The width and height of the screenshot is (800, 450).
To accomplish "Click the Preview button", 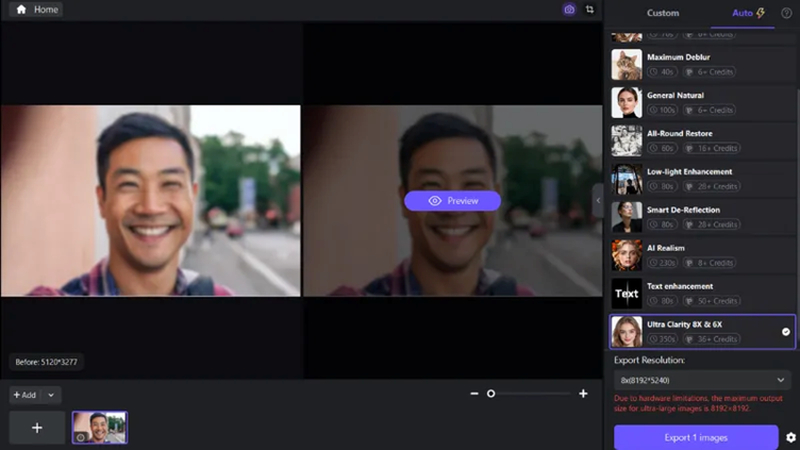I will (452, 201).
